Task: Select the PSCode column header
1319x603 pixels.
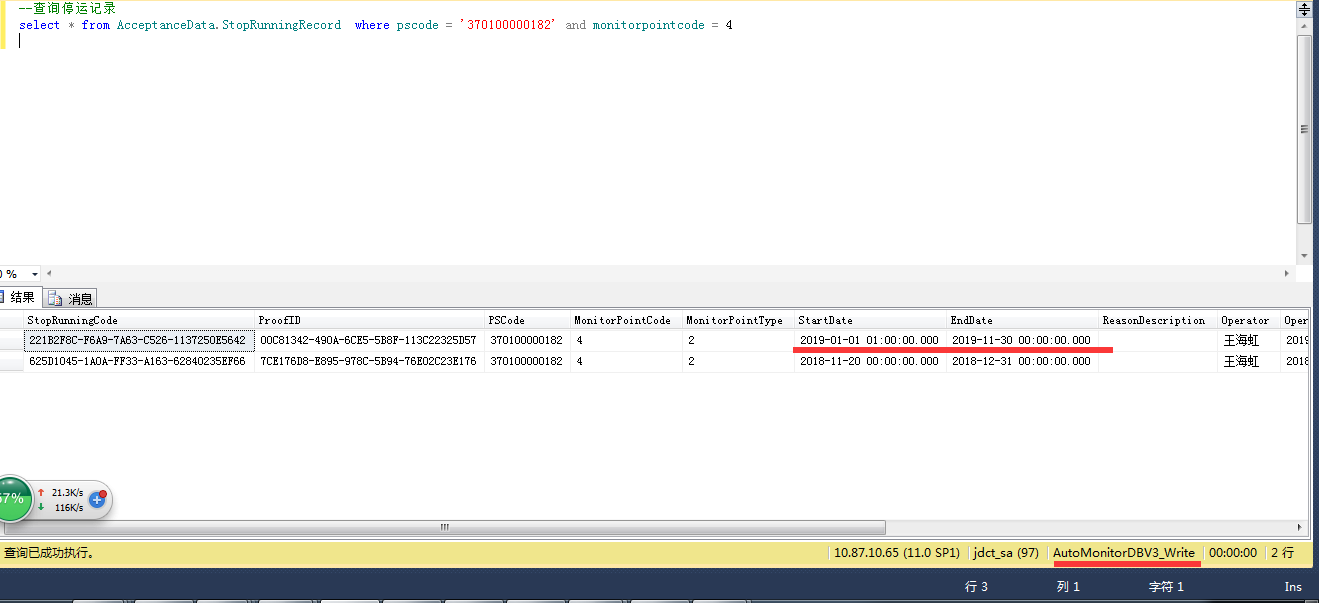Action: (527, 320)
